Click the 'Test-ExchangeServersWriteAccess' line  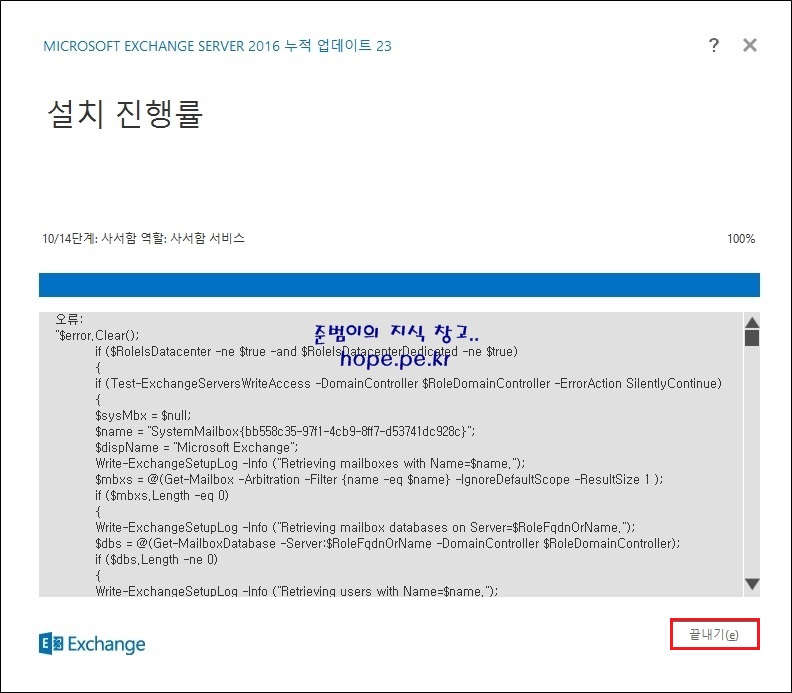[408, 383]
